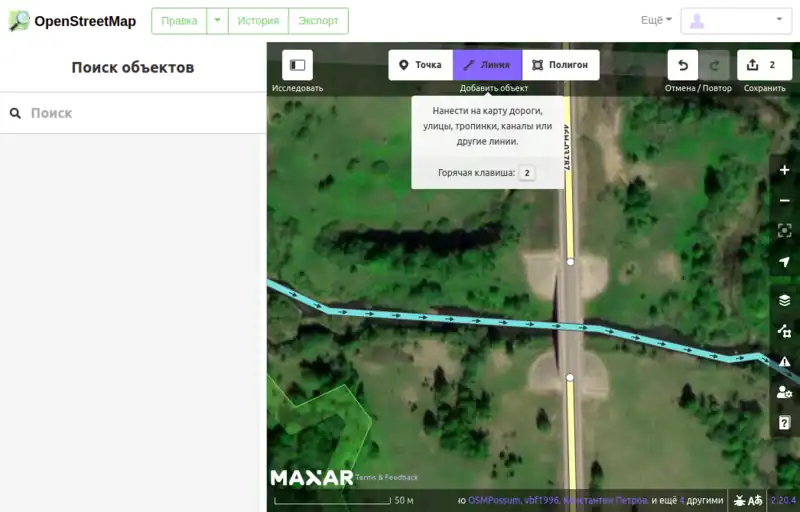Viewport: 800px width, 512px height.
Task: Open the map data panel
Action: coord(784,331)
